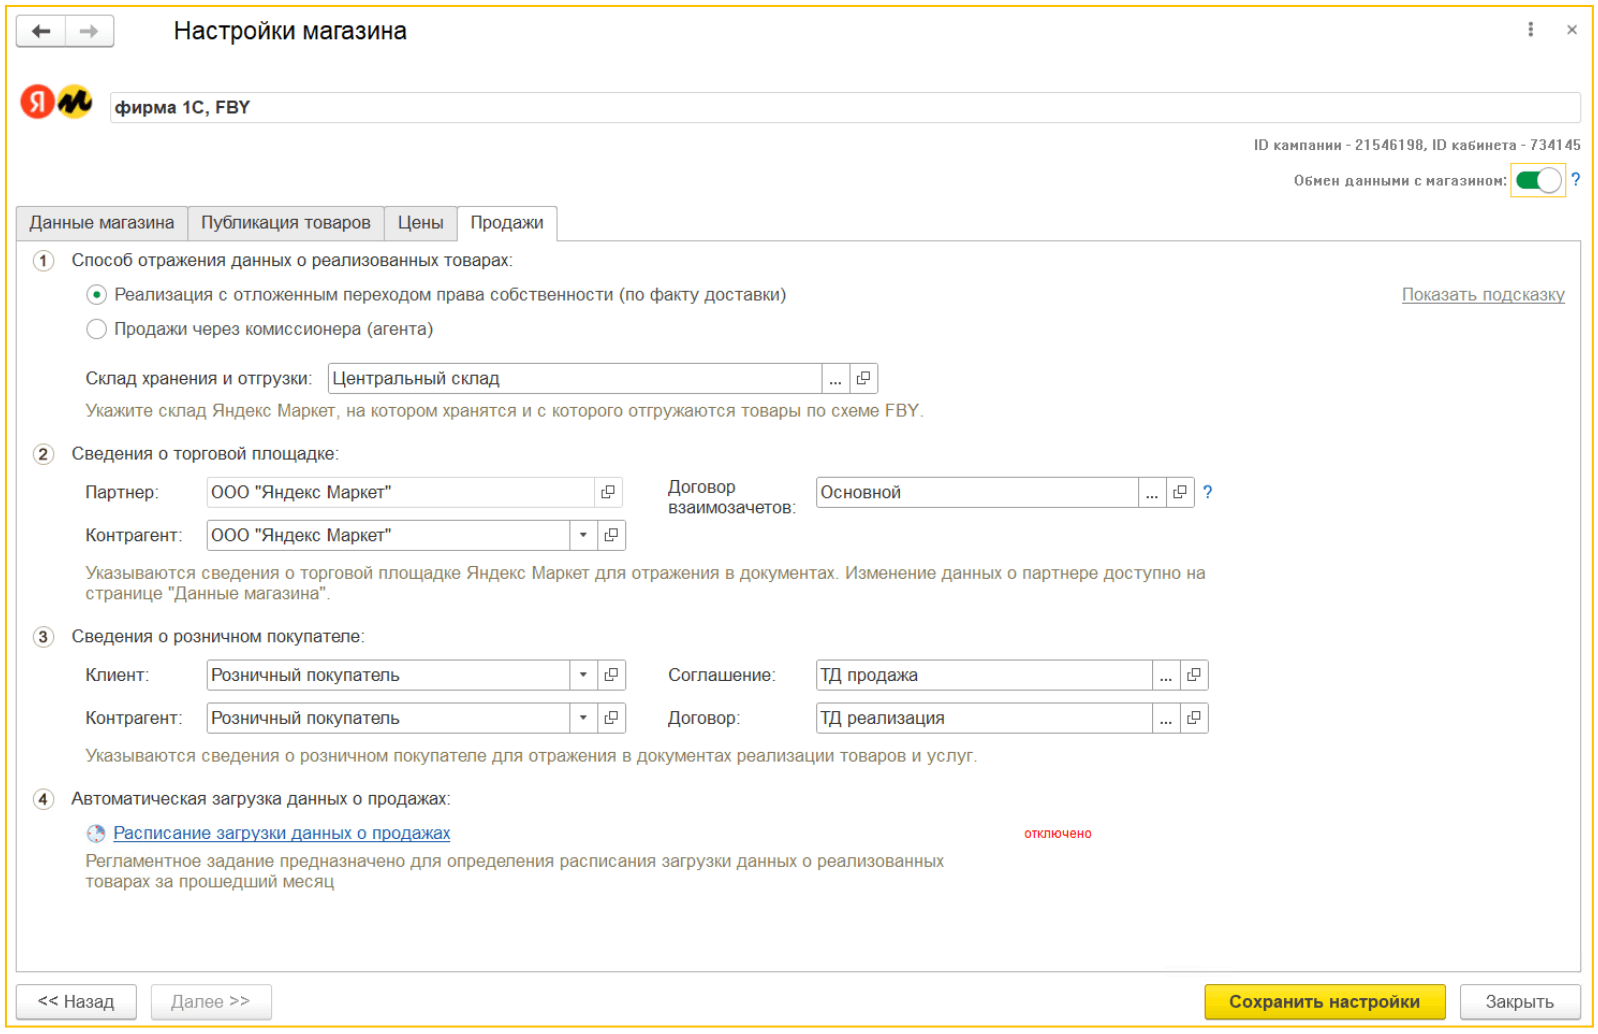Switch to the Публикация товаров tab

(285, 223)
